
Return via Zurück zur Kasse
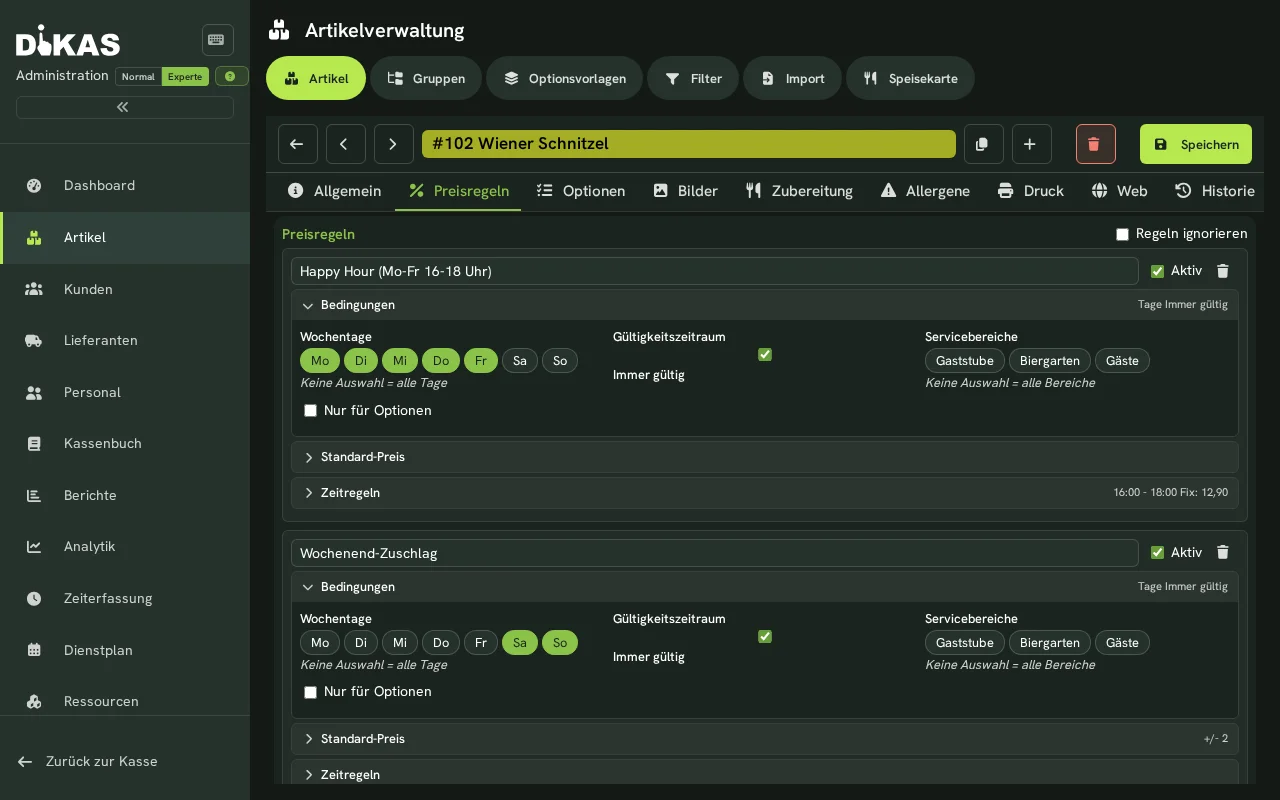[88, 761]
